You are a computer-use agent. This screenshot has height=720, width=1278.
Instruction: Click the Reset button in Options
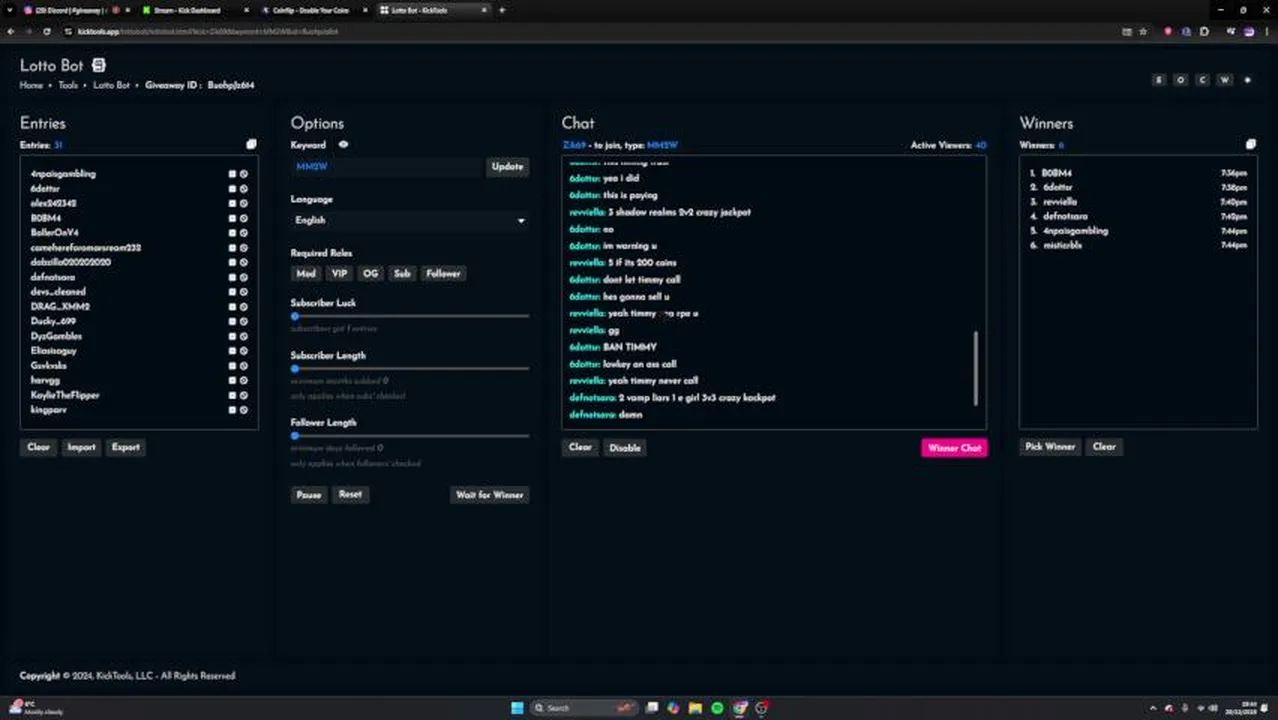coord(350,494)
